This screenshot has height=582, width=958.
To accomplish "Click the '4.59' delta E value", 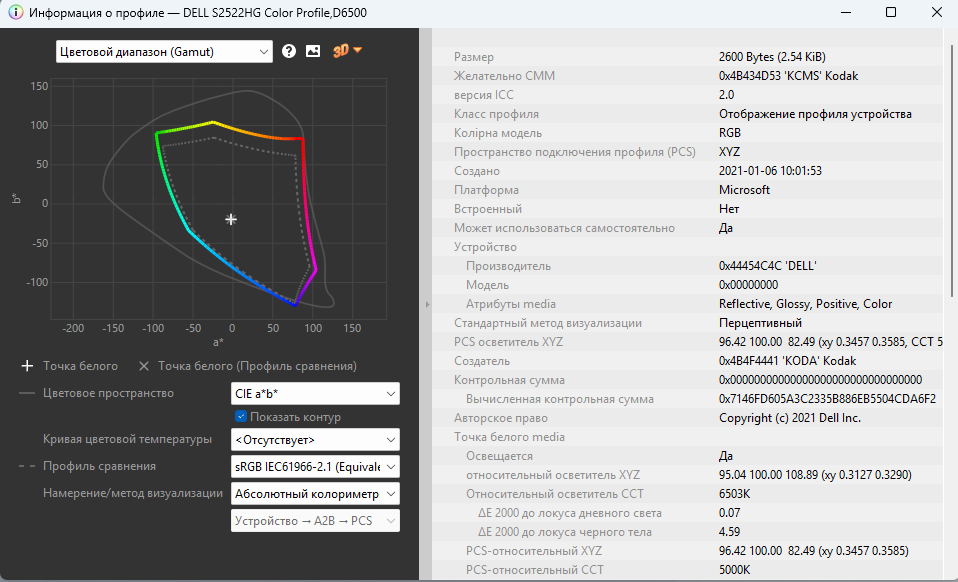I will pyautogui.click(x=729, y=532).
